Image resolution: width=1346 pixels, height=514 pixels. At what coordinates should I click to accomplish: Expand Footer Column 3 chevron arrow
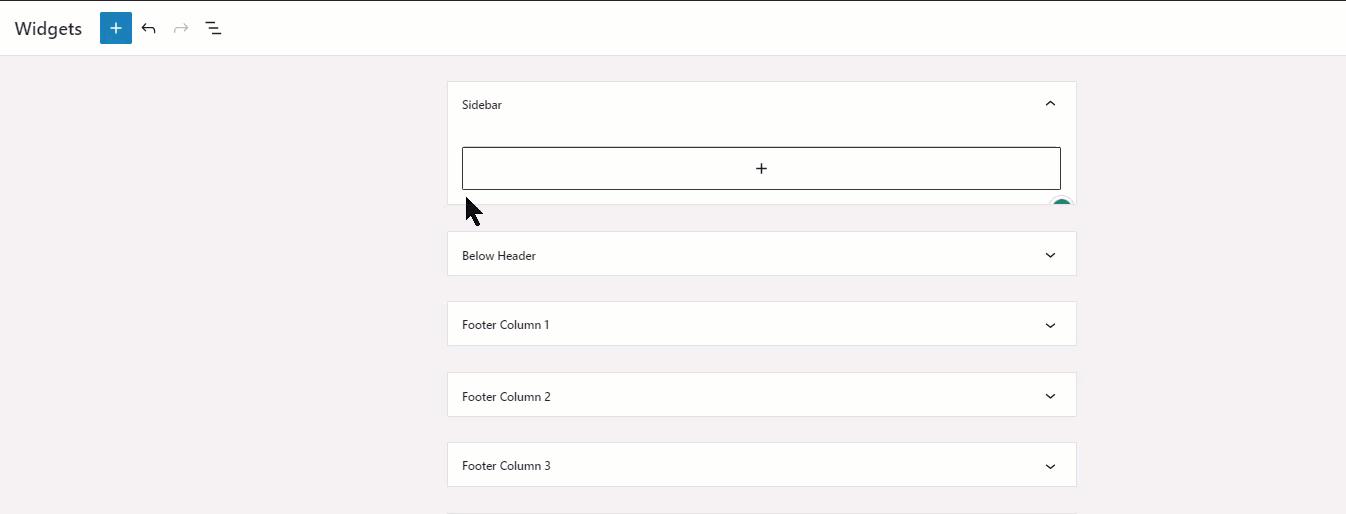point(1050,466)
